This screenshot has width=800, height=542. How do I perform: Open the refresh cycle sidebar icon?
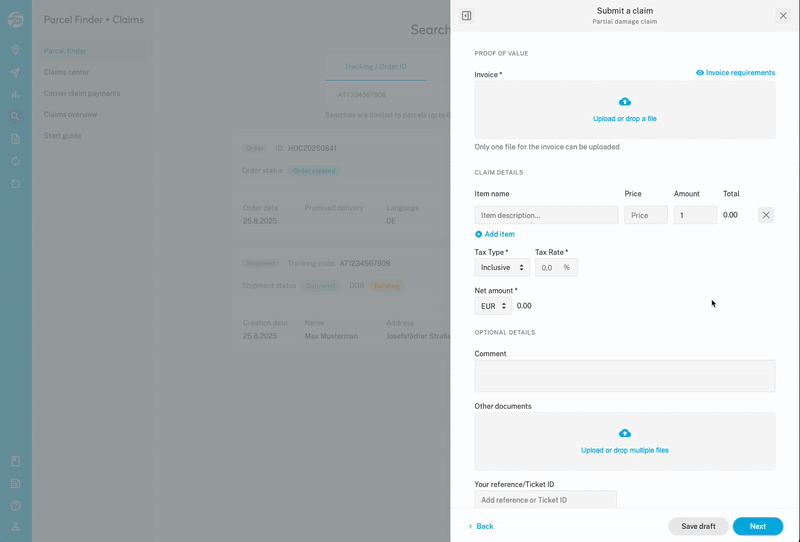(15, 161)
